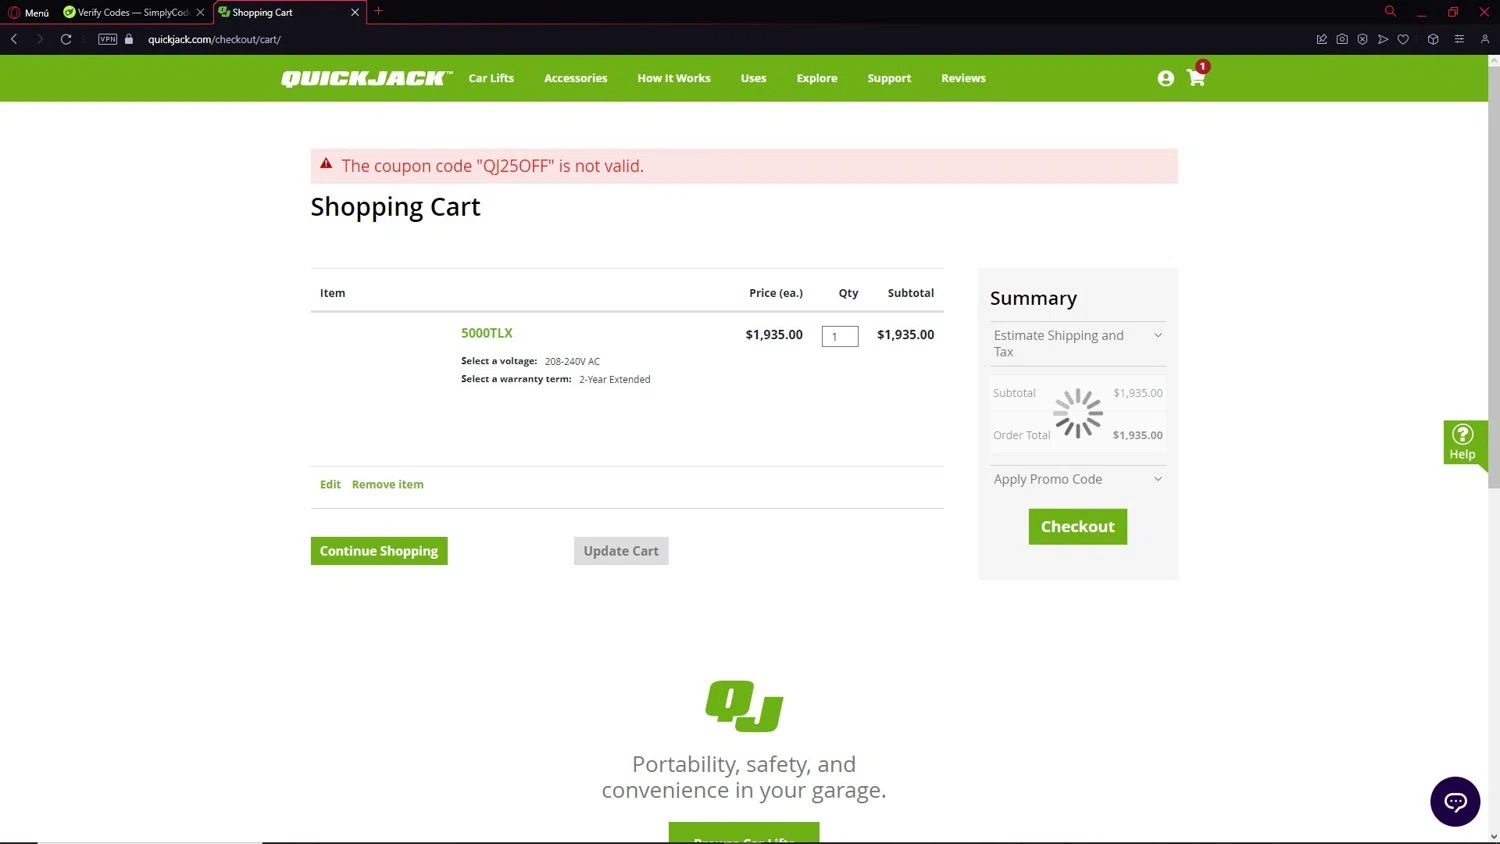Open the shopping cart icon in header
The image size is (1500, 844).
1196,77
